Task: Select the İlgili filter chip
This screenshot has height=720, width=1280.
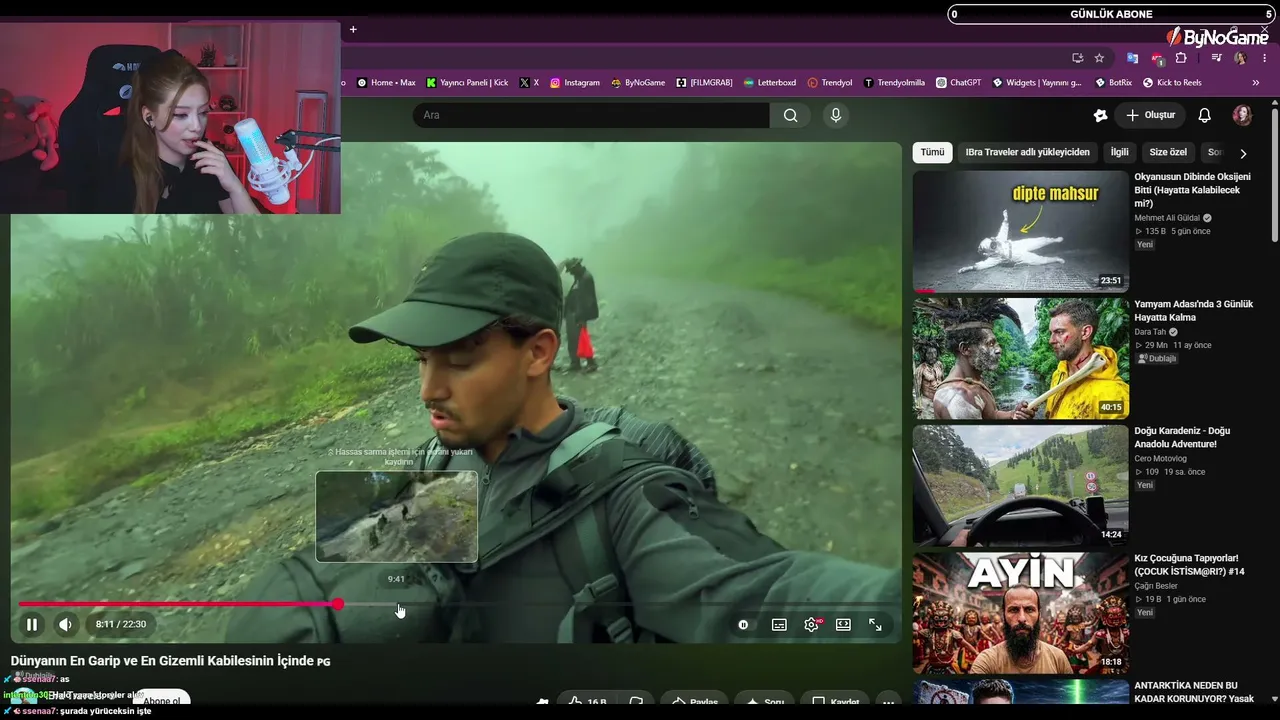Action: tap(1119, 153)
